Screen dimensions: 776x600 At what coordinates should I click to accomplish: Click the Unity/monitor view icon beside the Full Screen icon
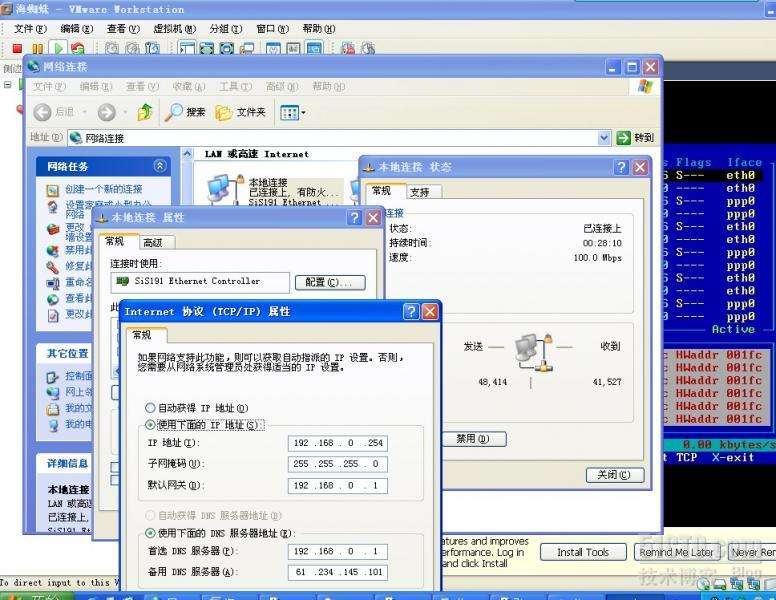click(x=246, y=49)
